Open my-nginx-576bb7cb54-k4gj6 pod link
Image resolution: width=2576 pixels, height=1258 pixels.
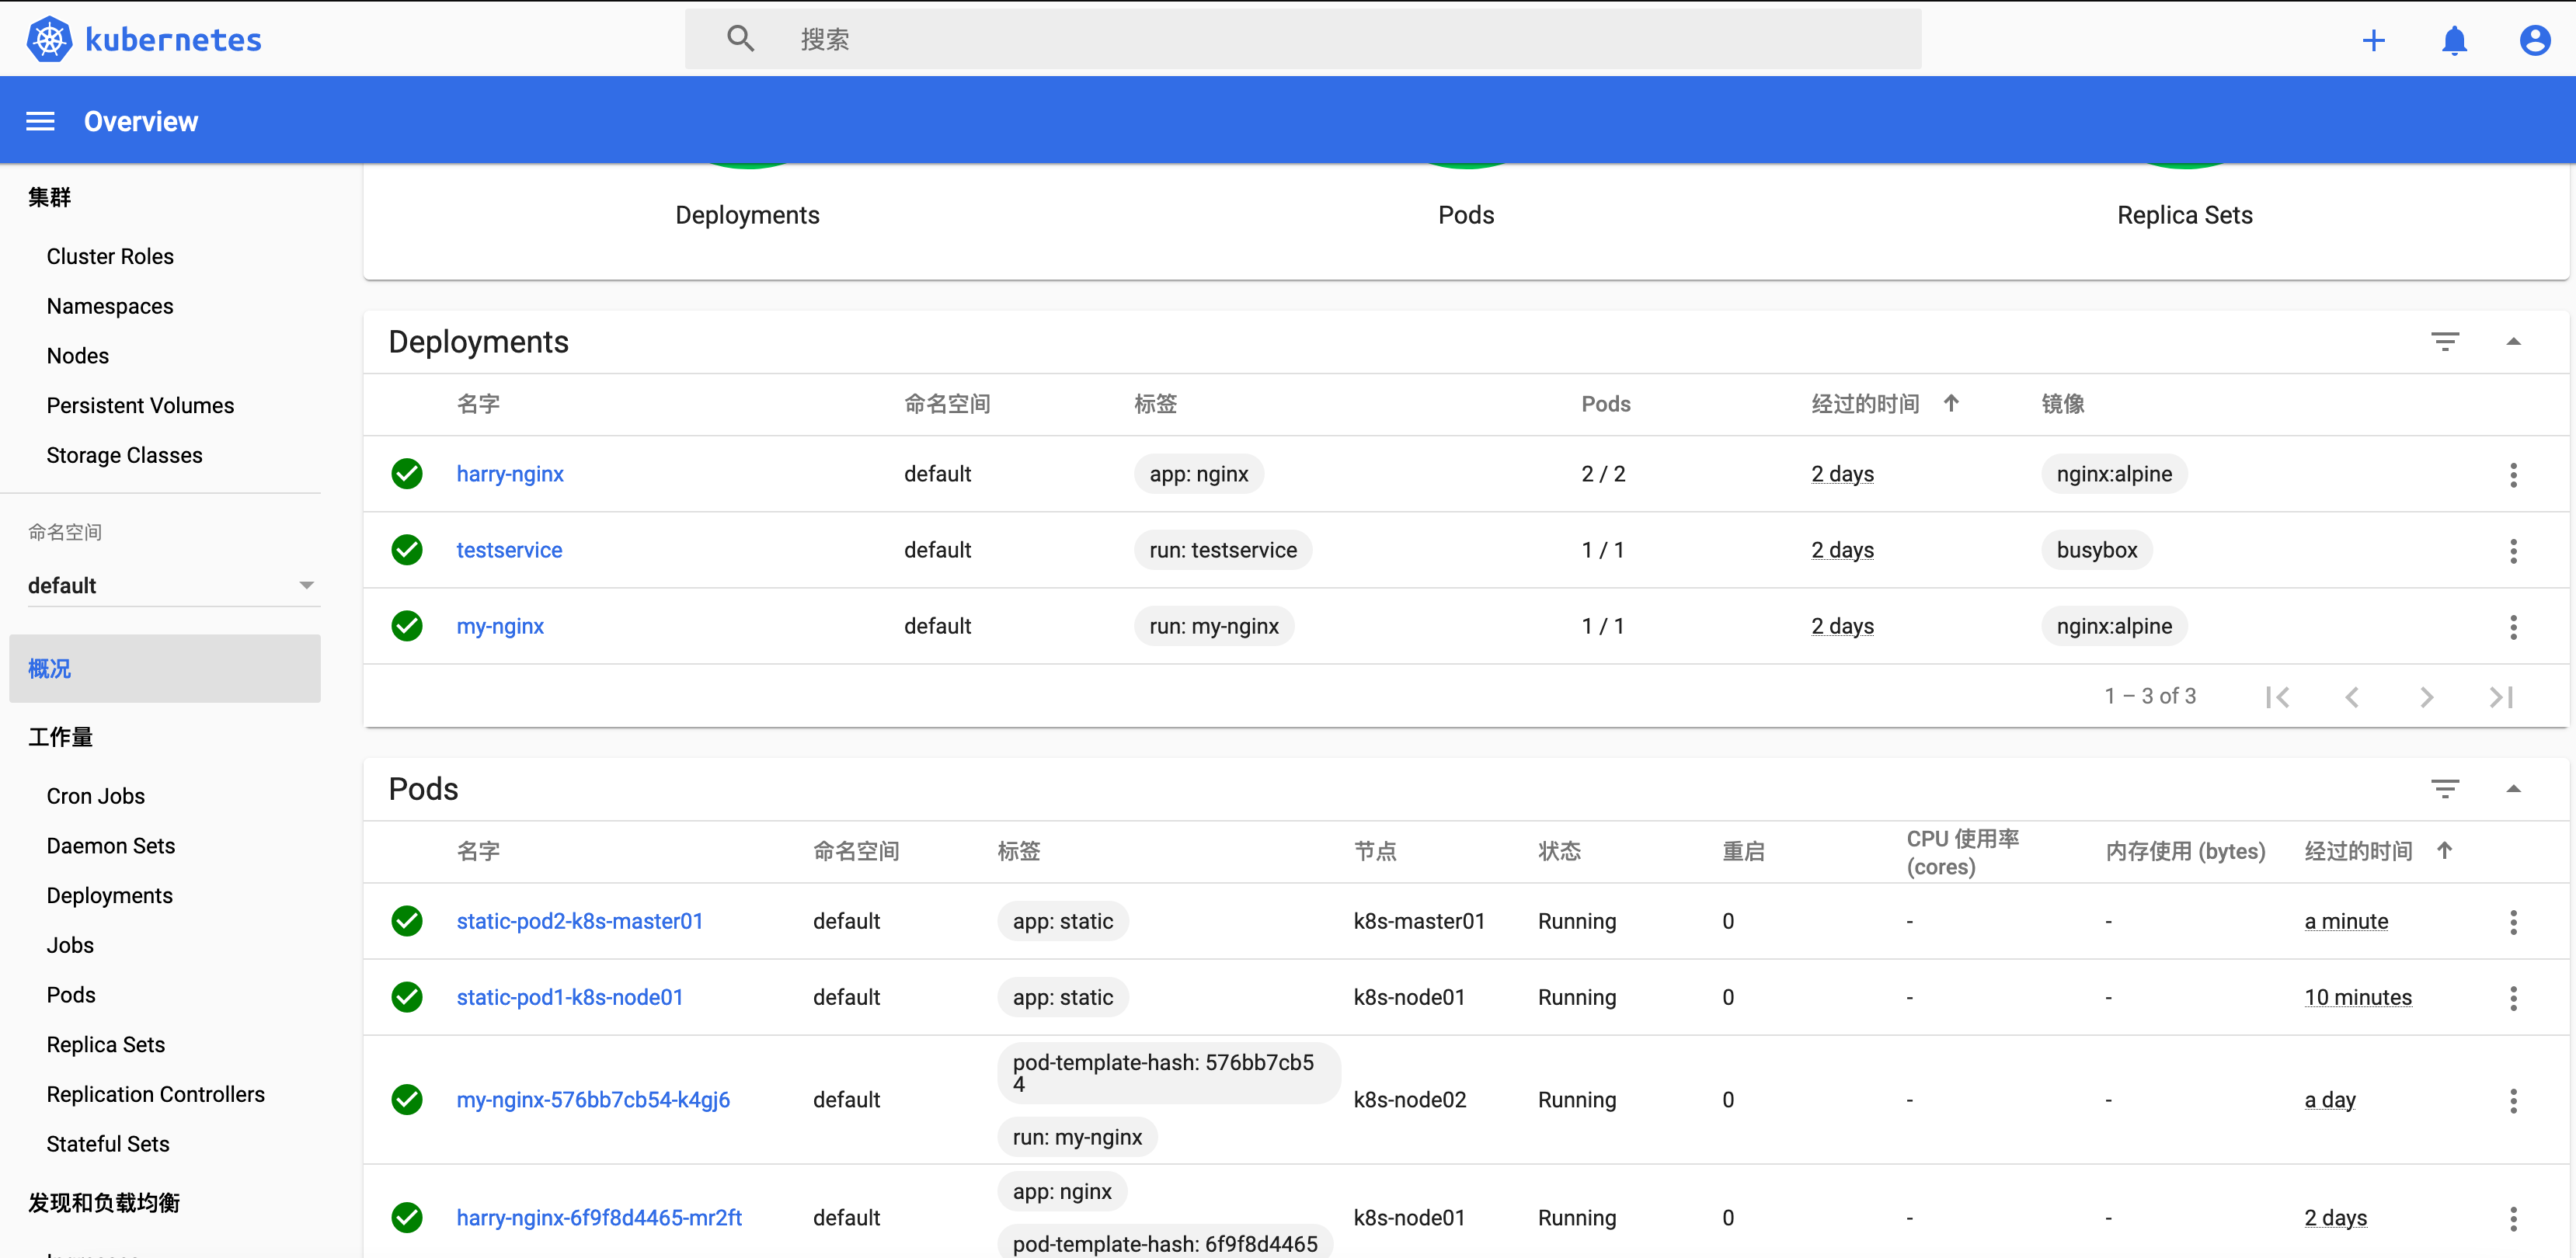click(593, 1100)
